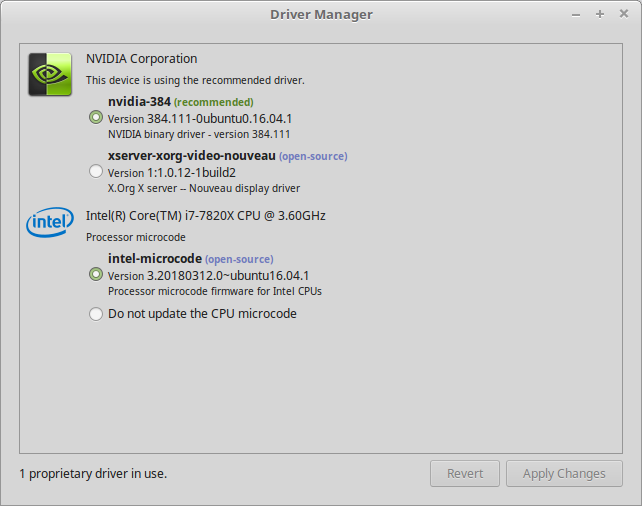Click the Intel logo icon
This screenshot has height=506, width=642.
pyautogui.click(x=50, y=222)
